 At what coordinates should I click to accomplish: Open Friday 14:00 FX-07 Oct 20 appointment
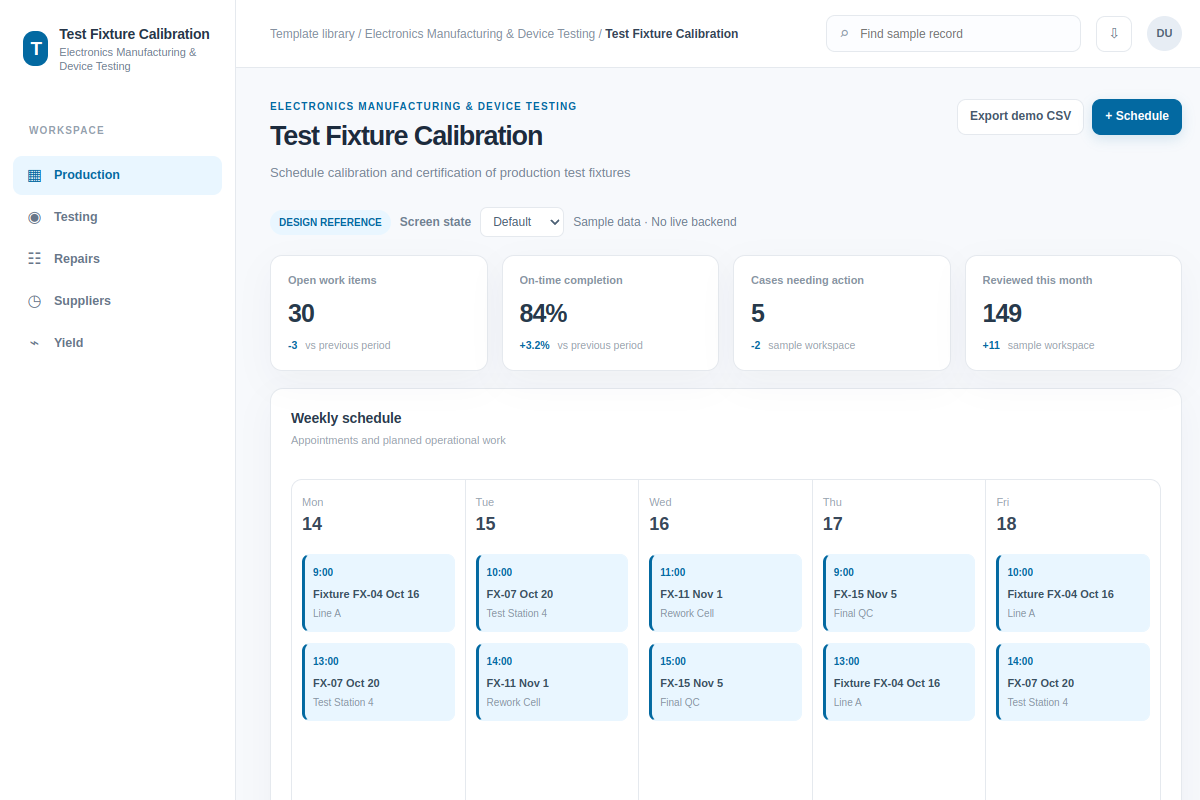click(1073, 682)
